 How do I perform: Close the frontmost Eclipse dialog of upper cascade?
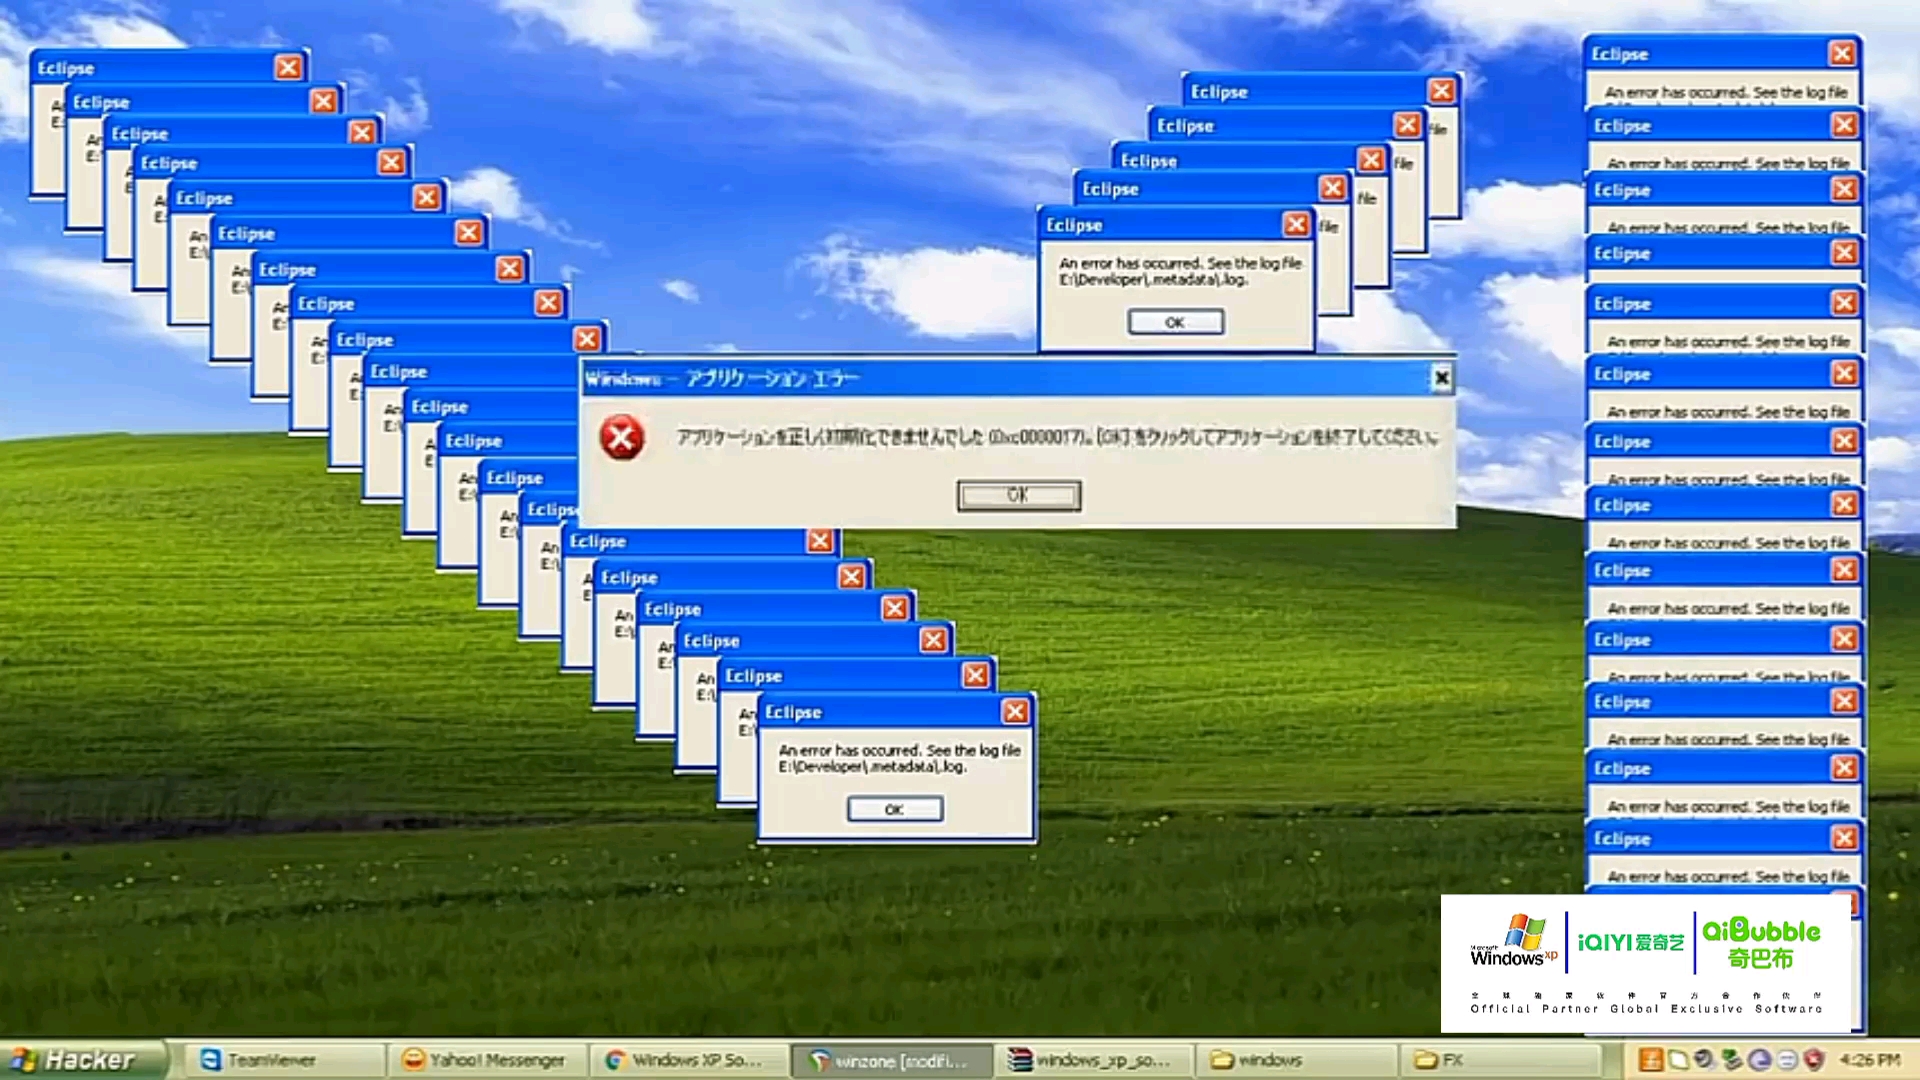coord(1296,224)
